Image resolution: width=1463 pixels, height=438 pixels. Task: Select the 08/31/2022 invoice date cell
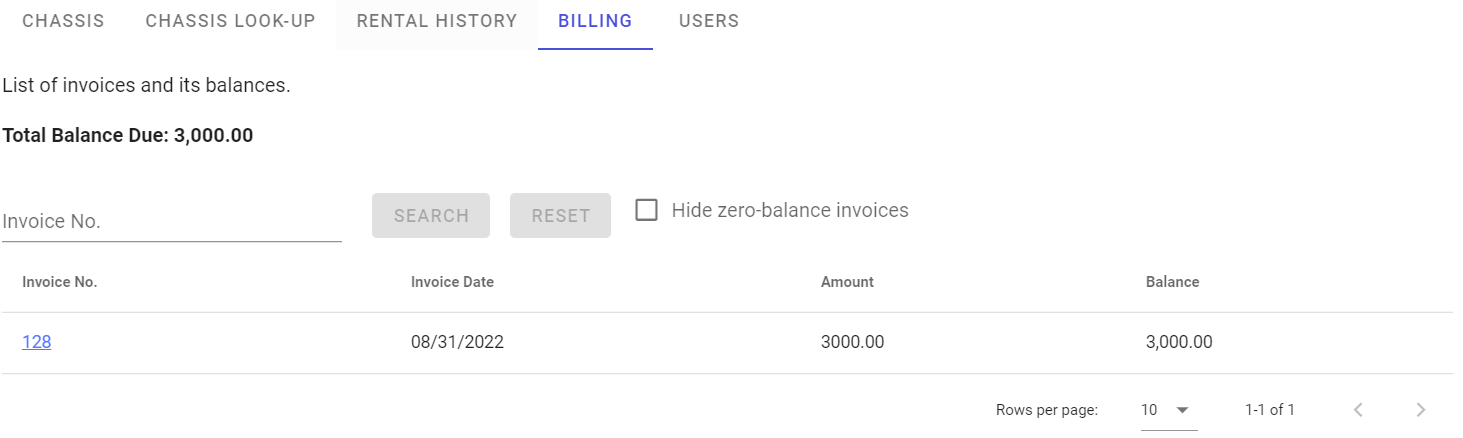coord(457,342)
